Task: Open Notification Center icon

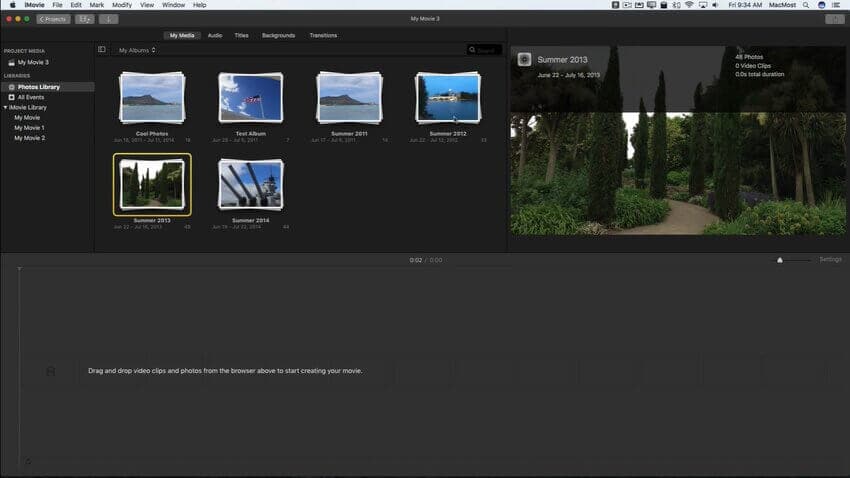Action: tap(836, 5)
